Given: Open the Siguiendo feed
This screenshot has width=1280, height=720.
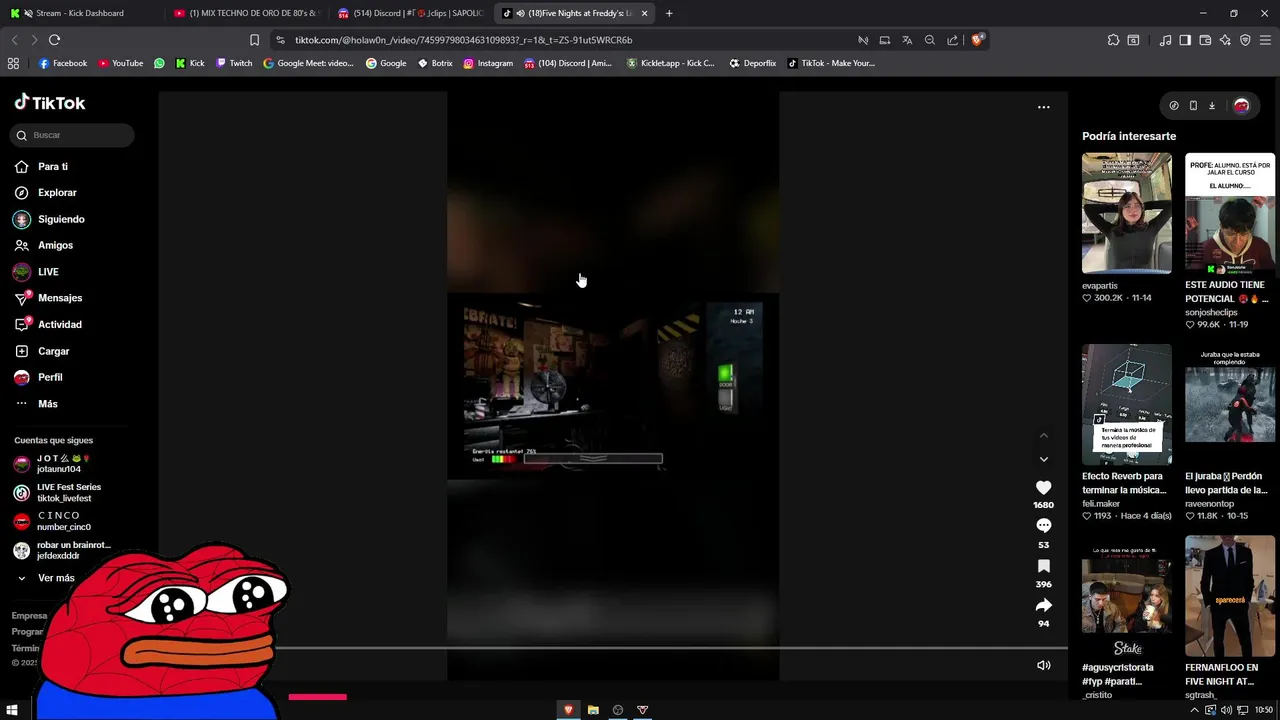Looking at the screenshot, I should [x=61, y=219].
